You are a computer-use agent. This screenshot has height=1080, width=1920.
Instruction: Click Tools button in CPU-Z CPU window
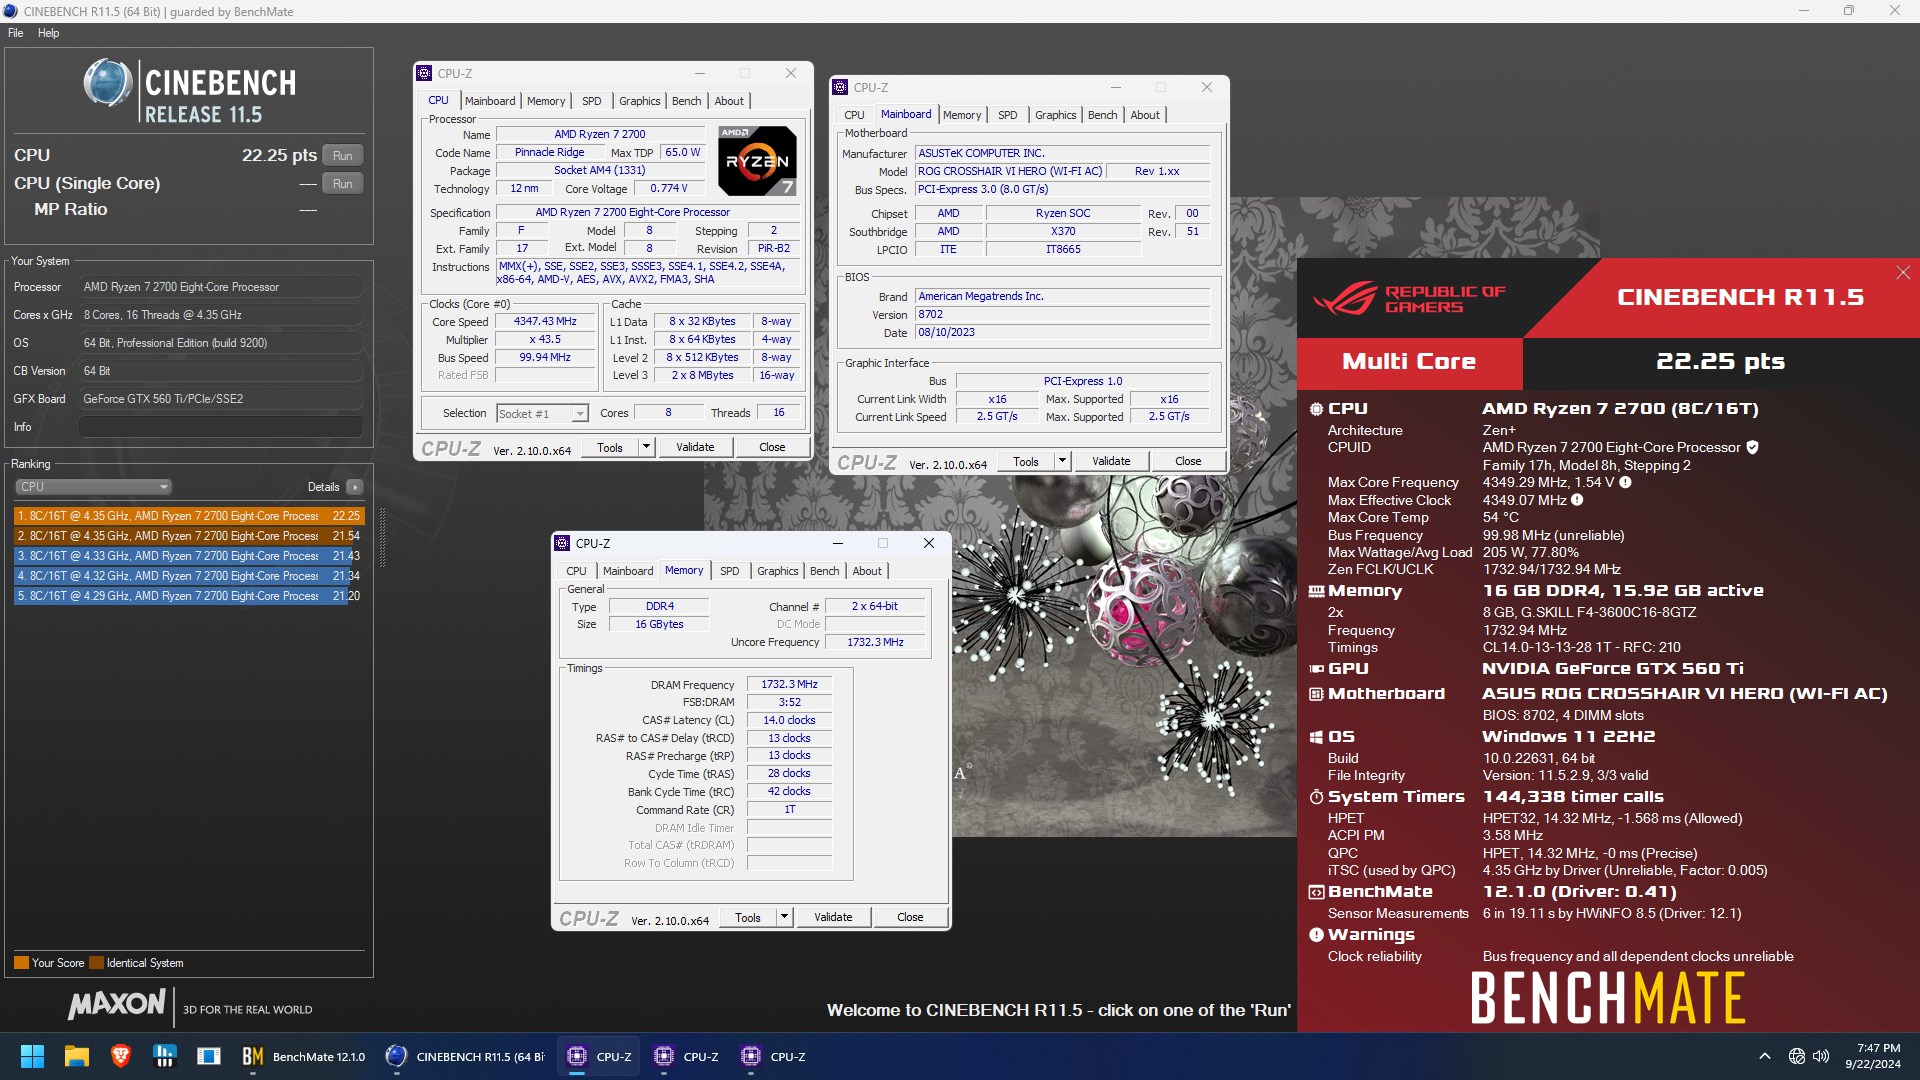[610, 447]
